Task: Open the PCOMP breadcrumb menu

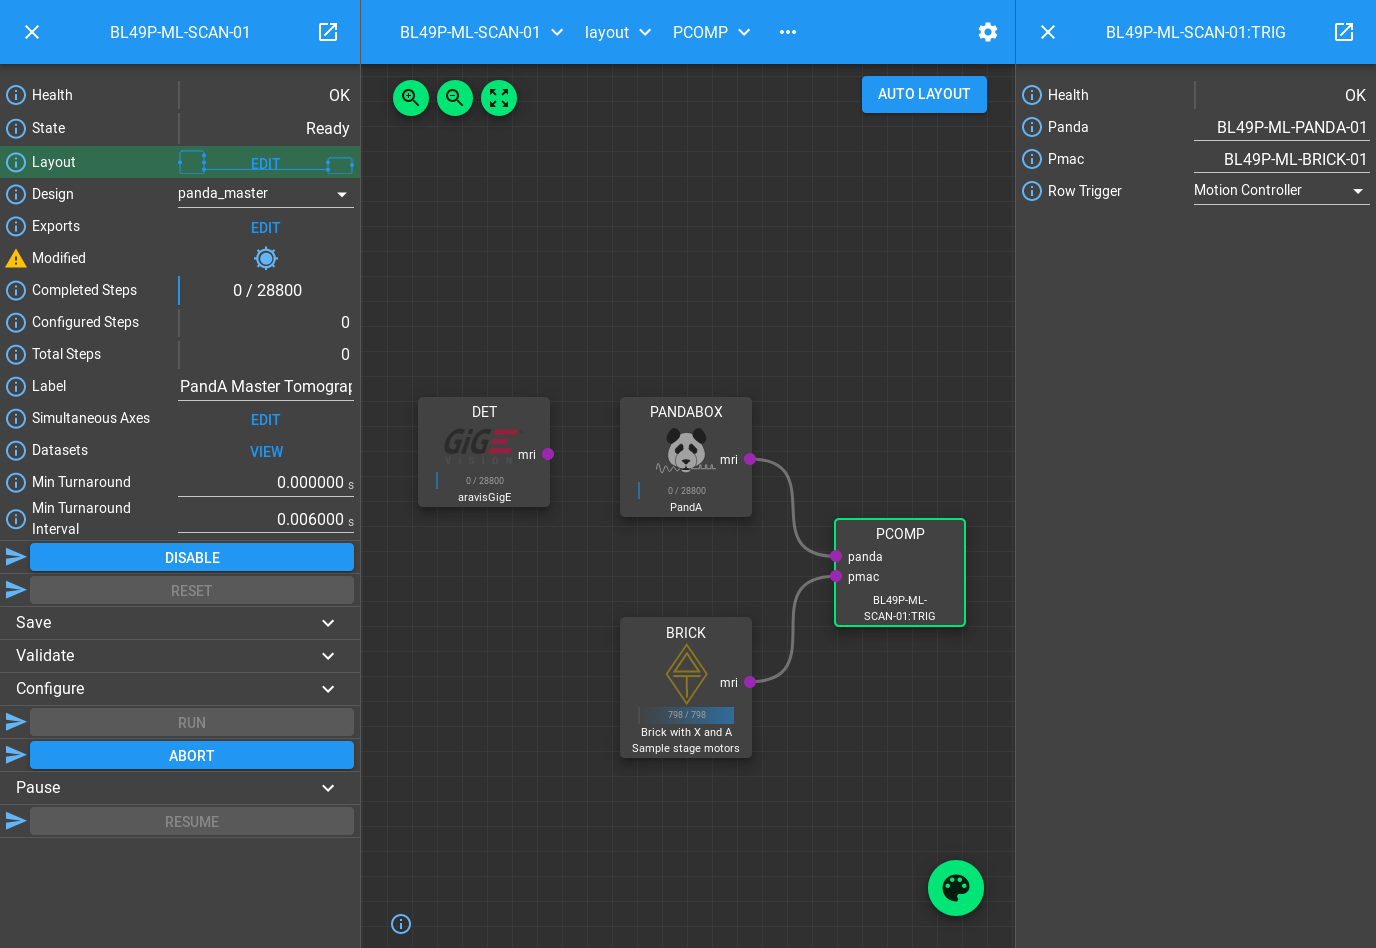Action: (x=712, y=32)
